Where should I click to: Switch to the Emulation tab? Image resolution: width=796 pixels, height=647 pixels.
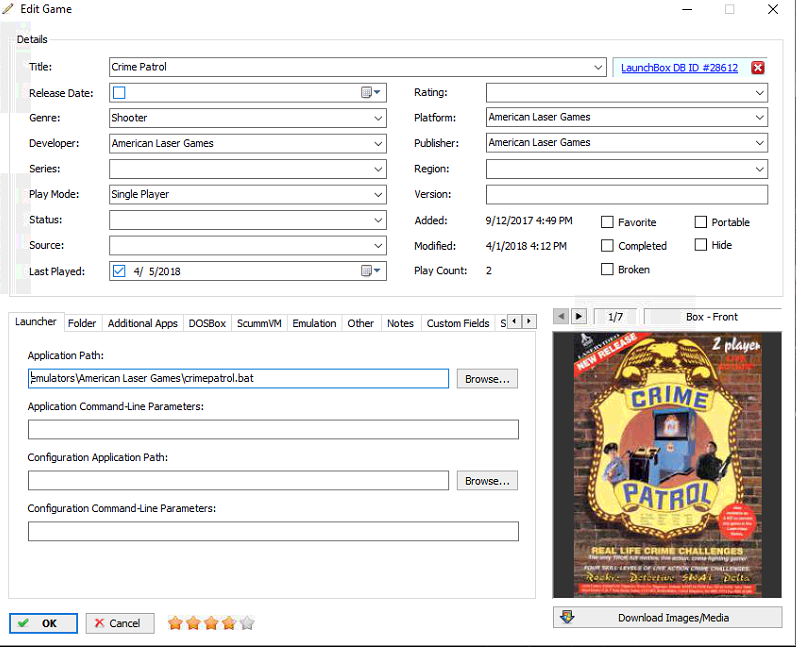pyautogui.click(x=314, y=323)
